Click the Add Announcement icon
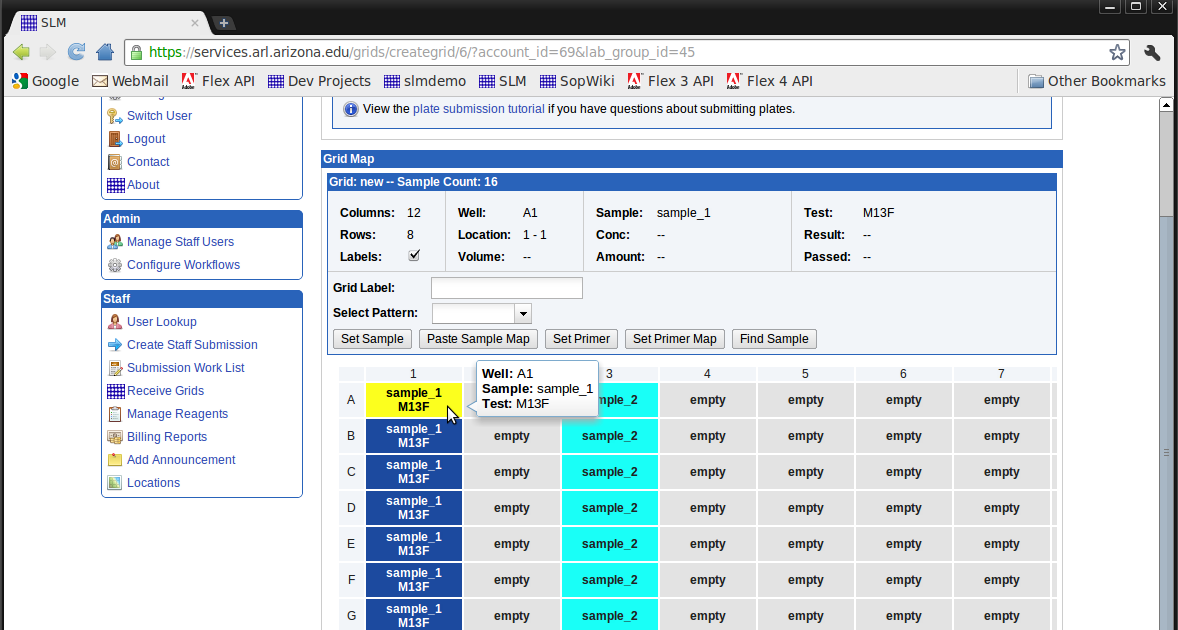Screen dimensions: 1178x630 (114, 459)
